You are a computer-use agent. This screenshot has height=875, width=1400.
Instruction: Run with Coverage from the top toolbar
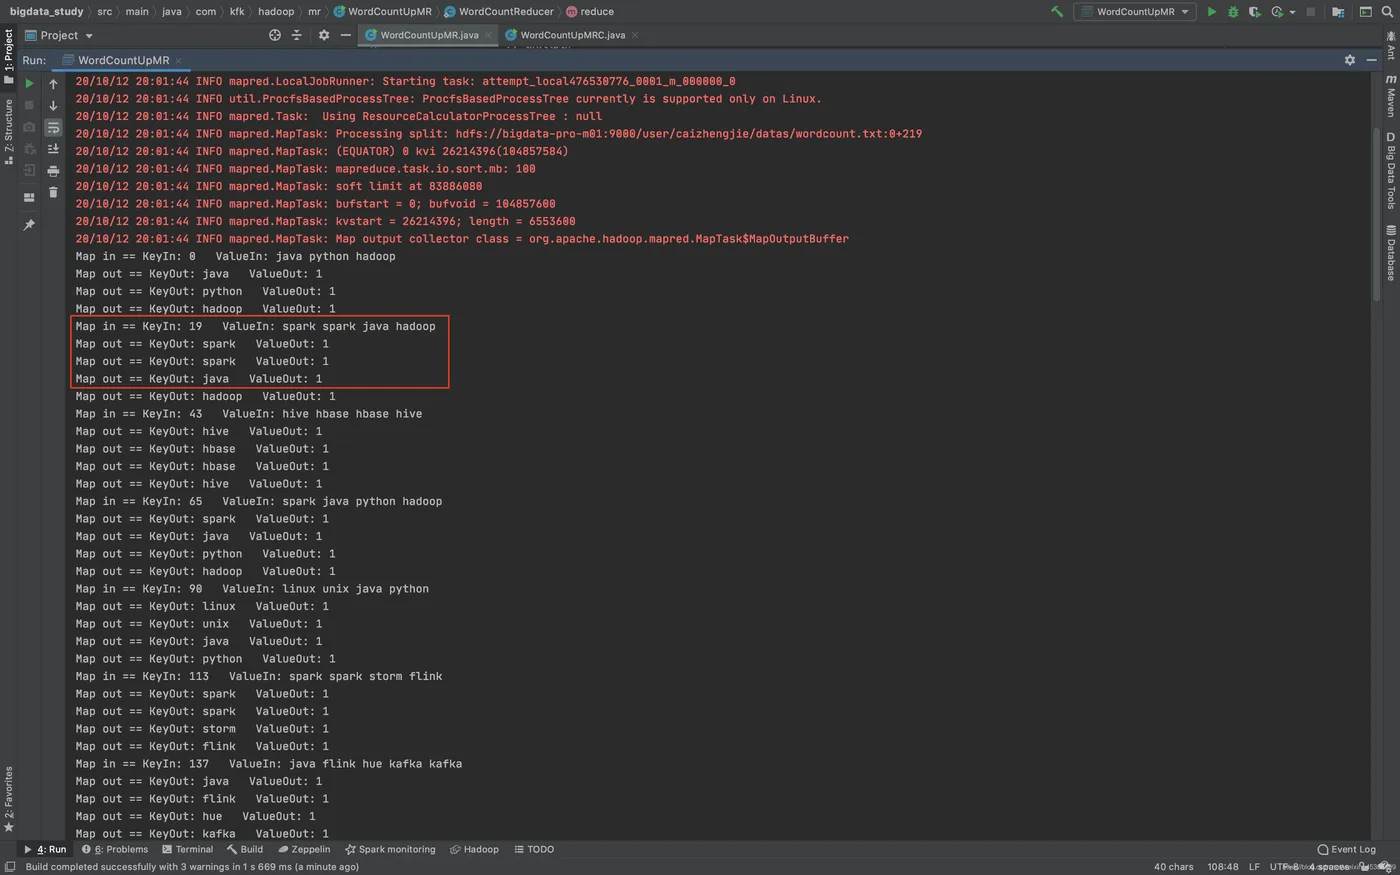pyautogui.click(x=1254, y=12)
